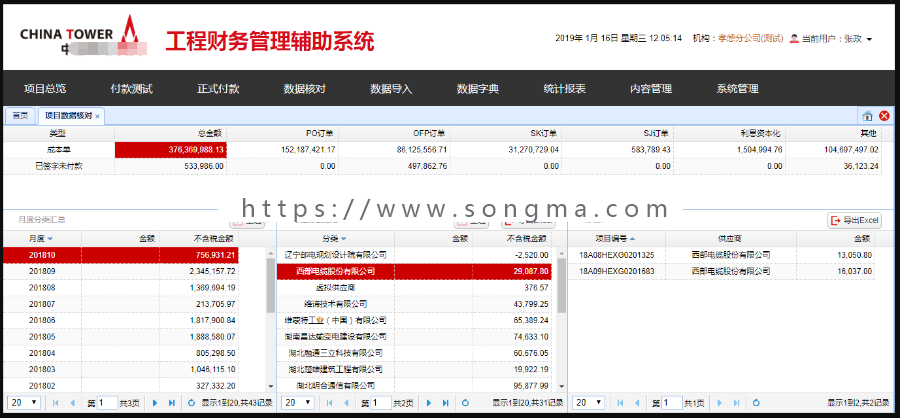Click the 利息资本化 column header
This screenshot has height=418, width=900.
(730, 133)
